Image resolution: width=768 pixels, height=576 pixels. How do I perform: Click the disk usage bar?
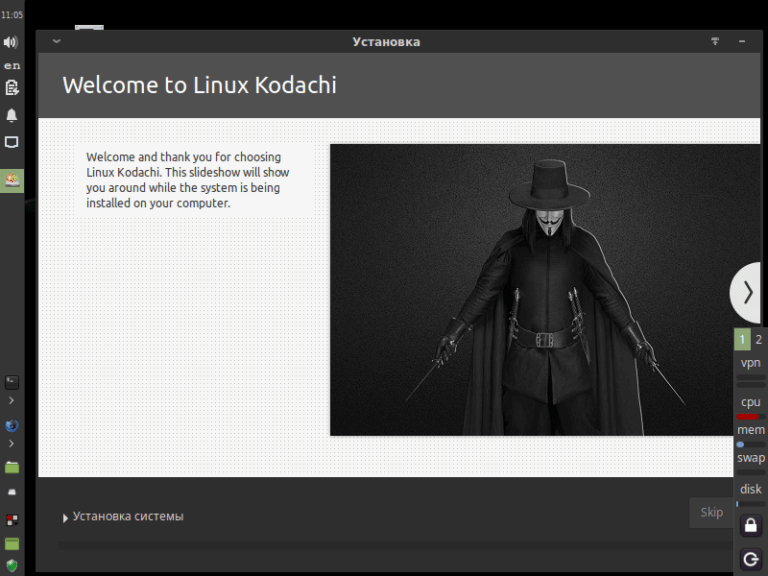(750, 504)
